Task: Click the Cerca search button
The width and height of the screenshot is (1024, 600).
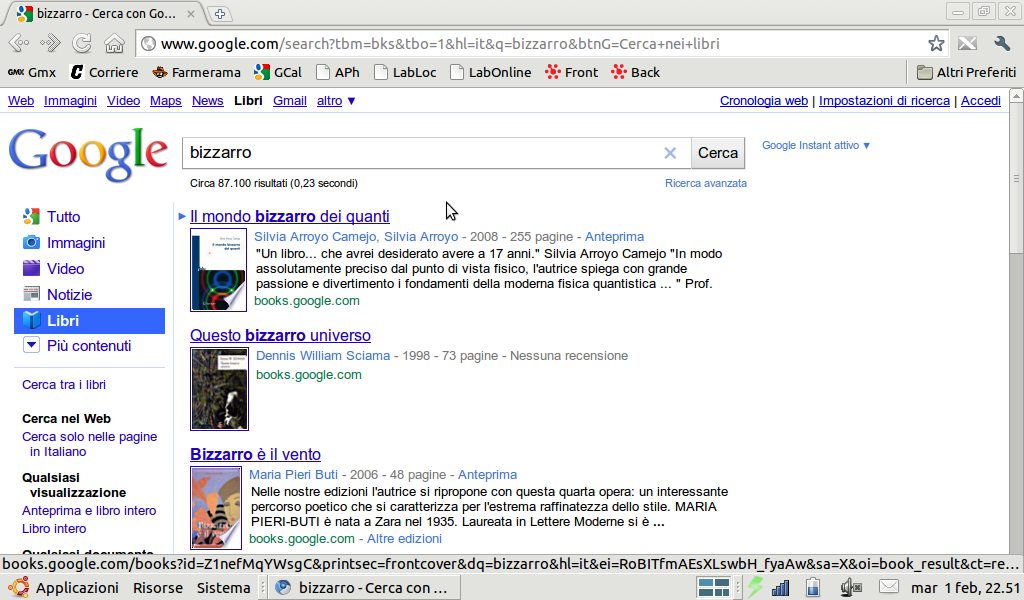Action: coord(718,153)
